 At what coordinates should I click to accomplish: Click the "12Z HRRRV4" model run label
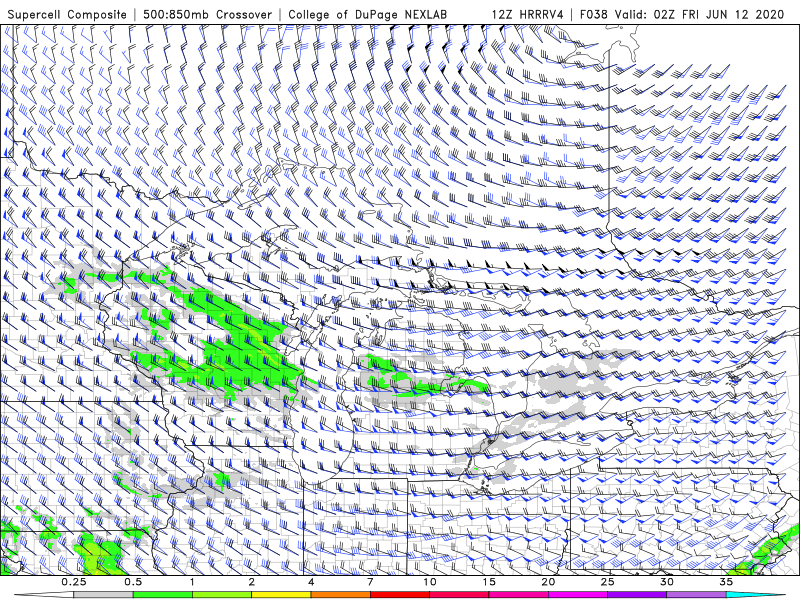click(528, 14)
